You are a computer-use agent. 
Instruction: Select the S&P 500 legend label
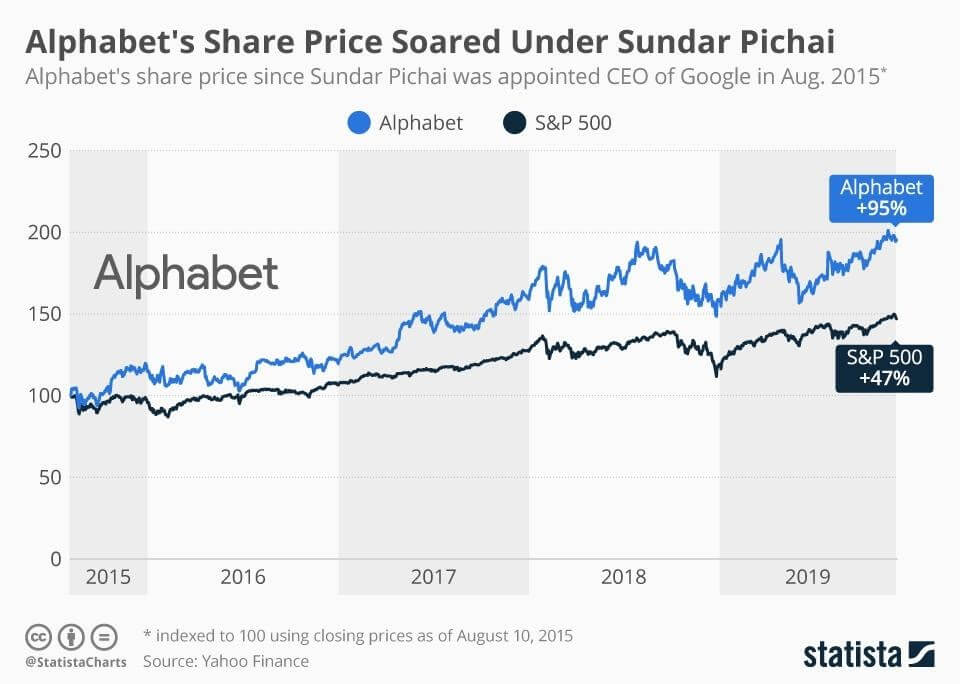pos(573,123)
